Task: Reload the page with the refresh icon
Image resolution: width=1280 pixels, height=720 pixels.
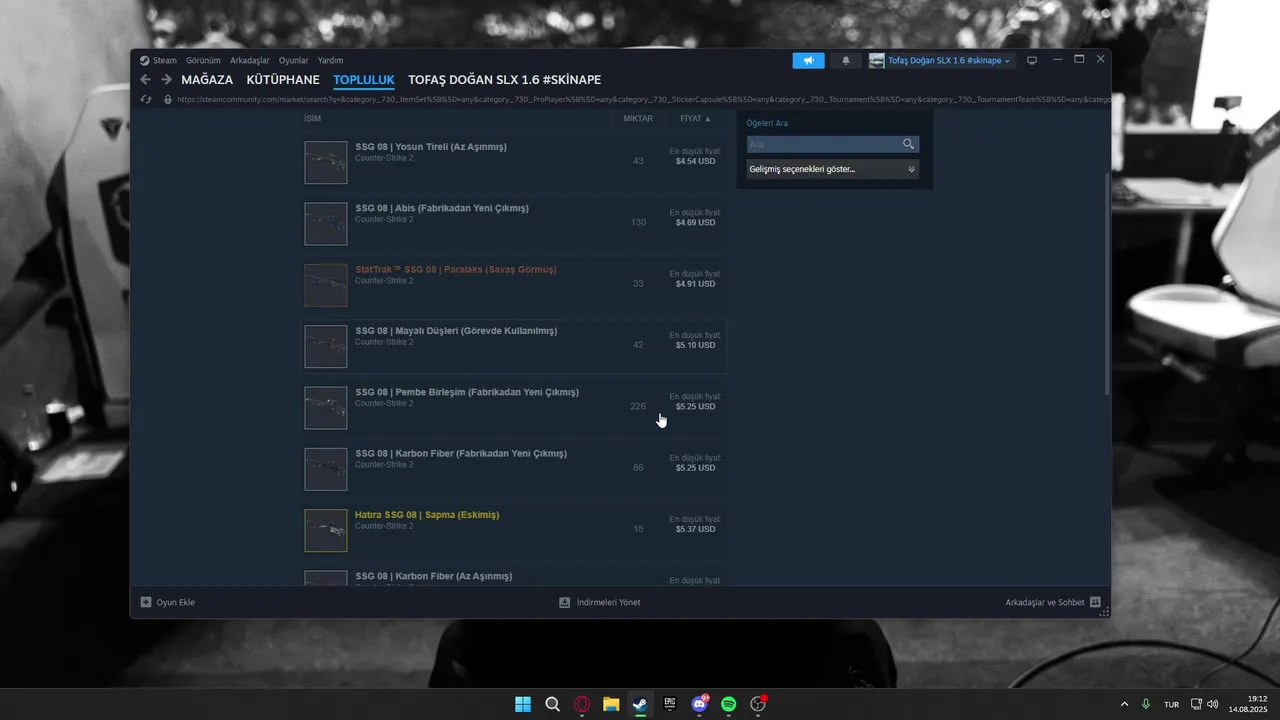Action: (146, 99)
